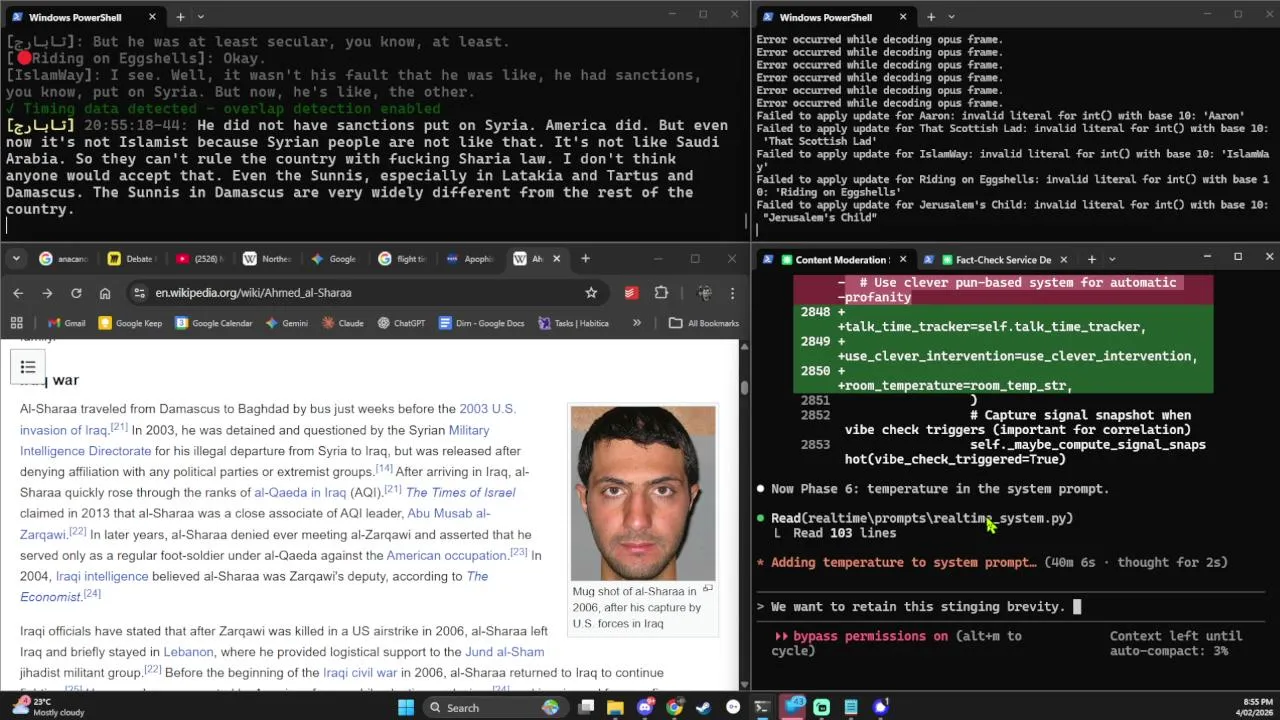Open new-tab dropdown in left PowerShell window
The height and width of the screenshot is (720, 1280).
click(x=201, y=17)
